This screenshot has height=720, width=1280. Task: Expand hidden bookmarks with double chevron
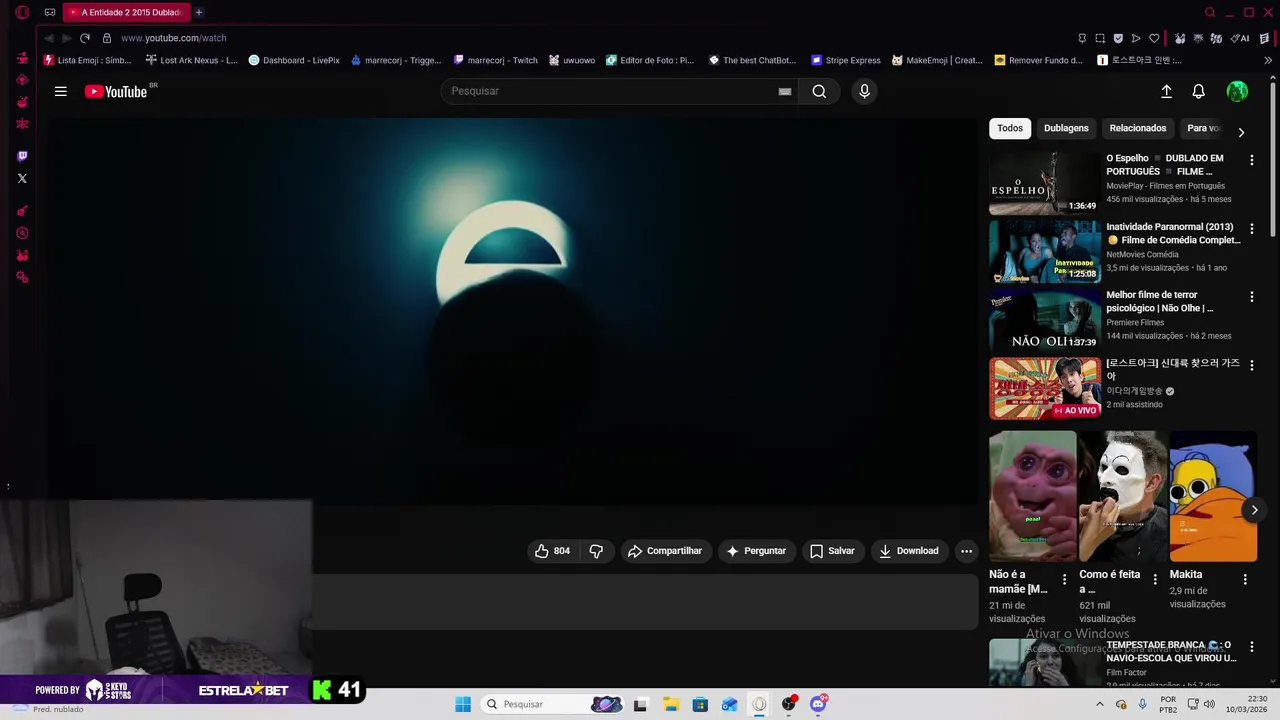[1268, 60]
